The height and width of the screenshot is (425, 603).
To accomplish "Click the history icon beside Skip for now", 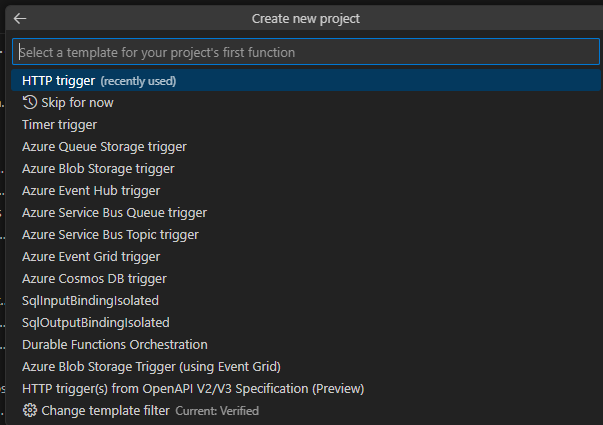I will coord(29,103).
